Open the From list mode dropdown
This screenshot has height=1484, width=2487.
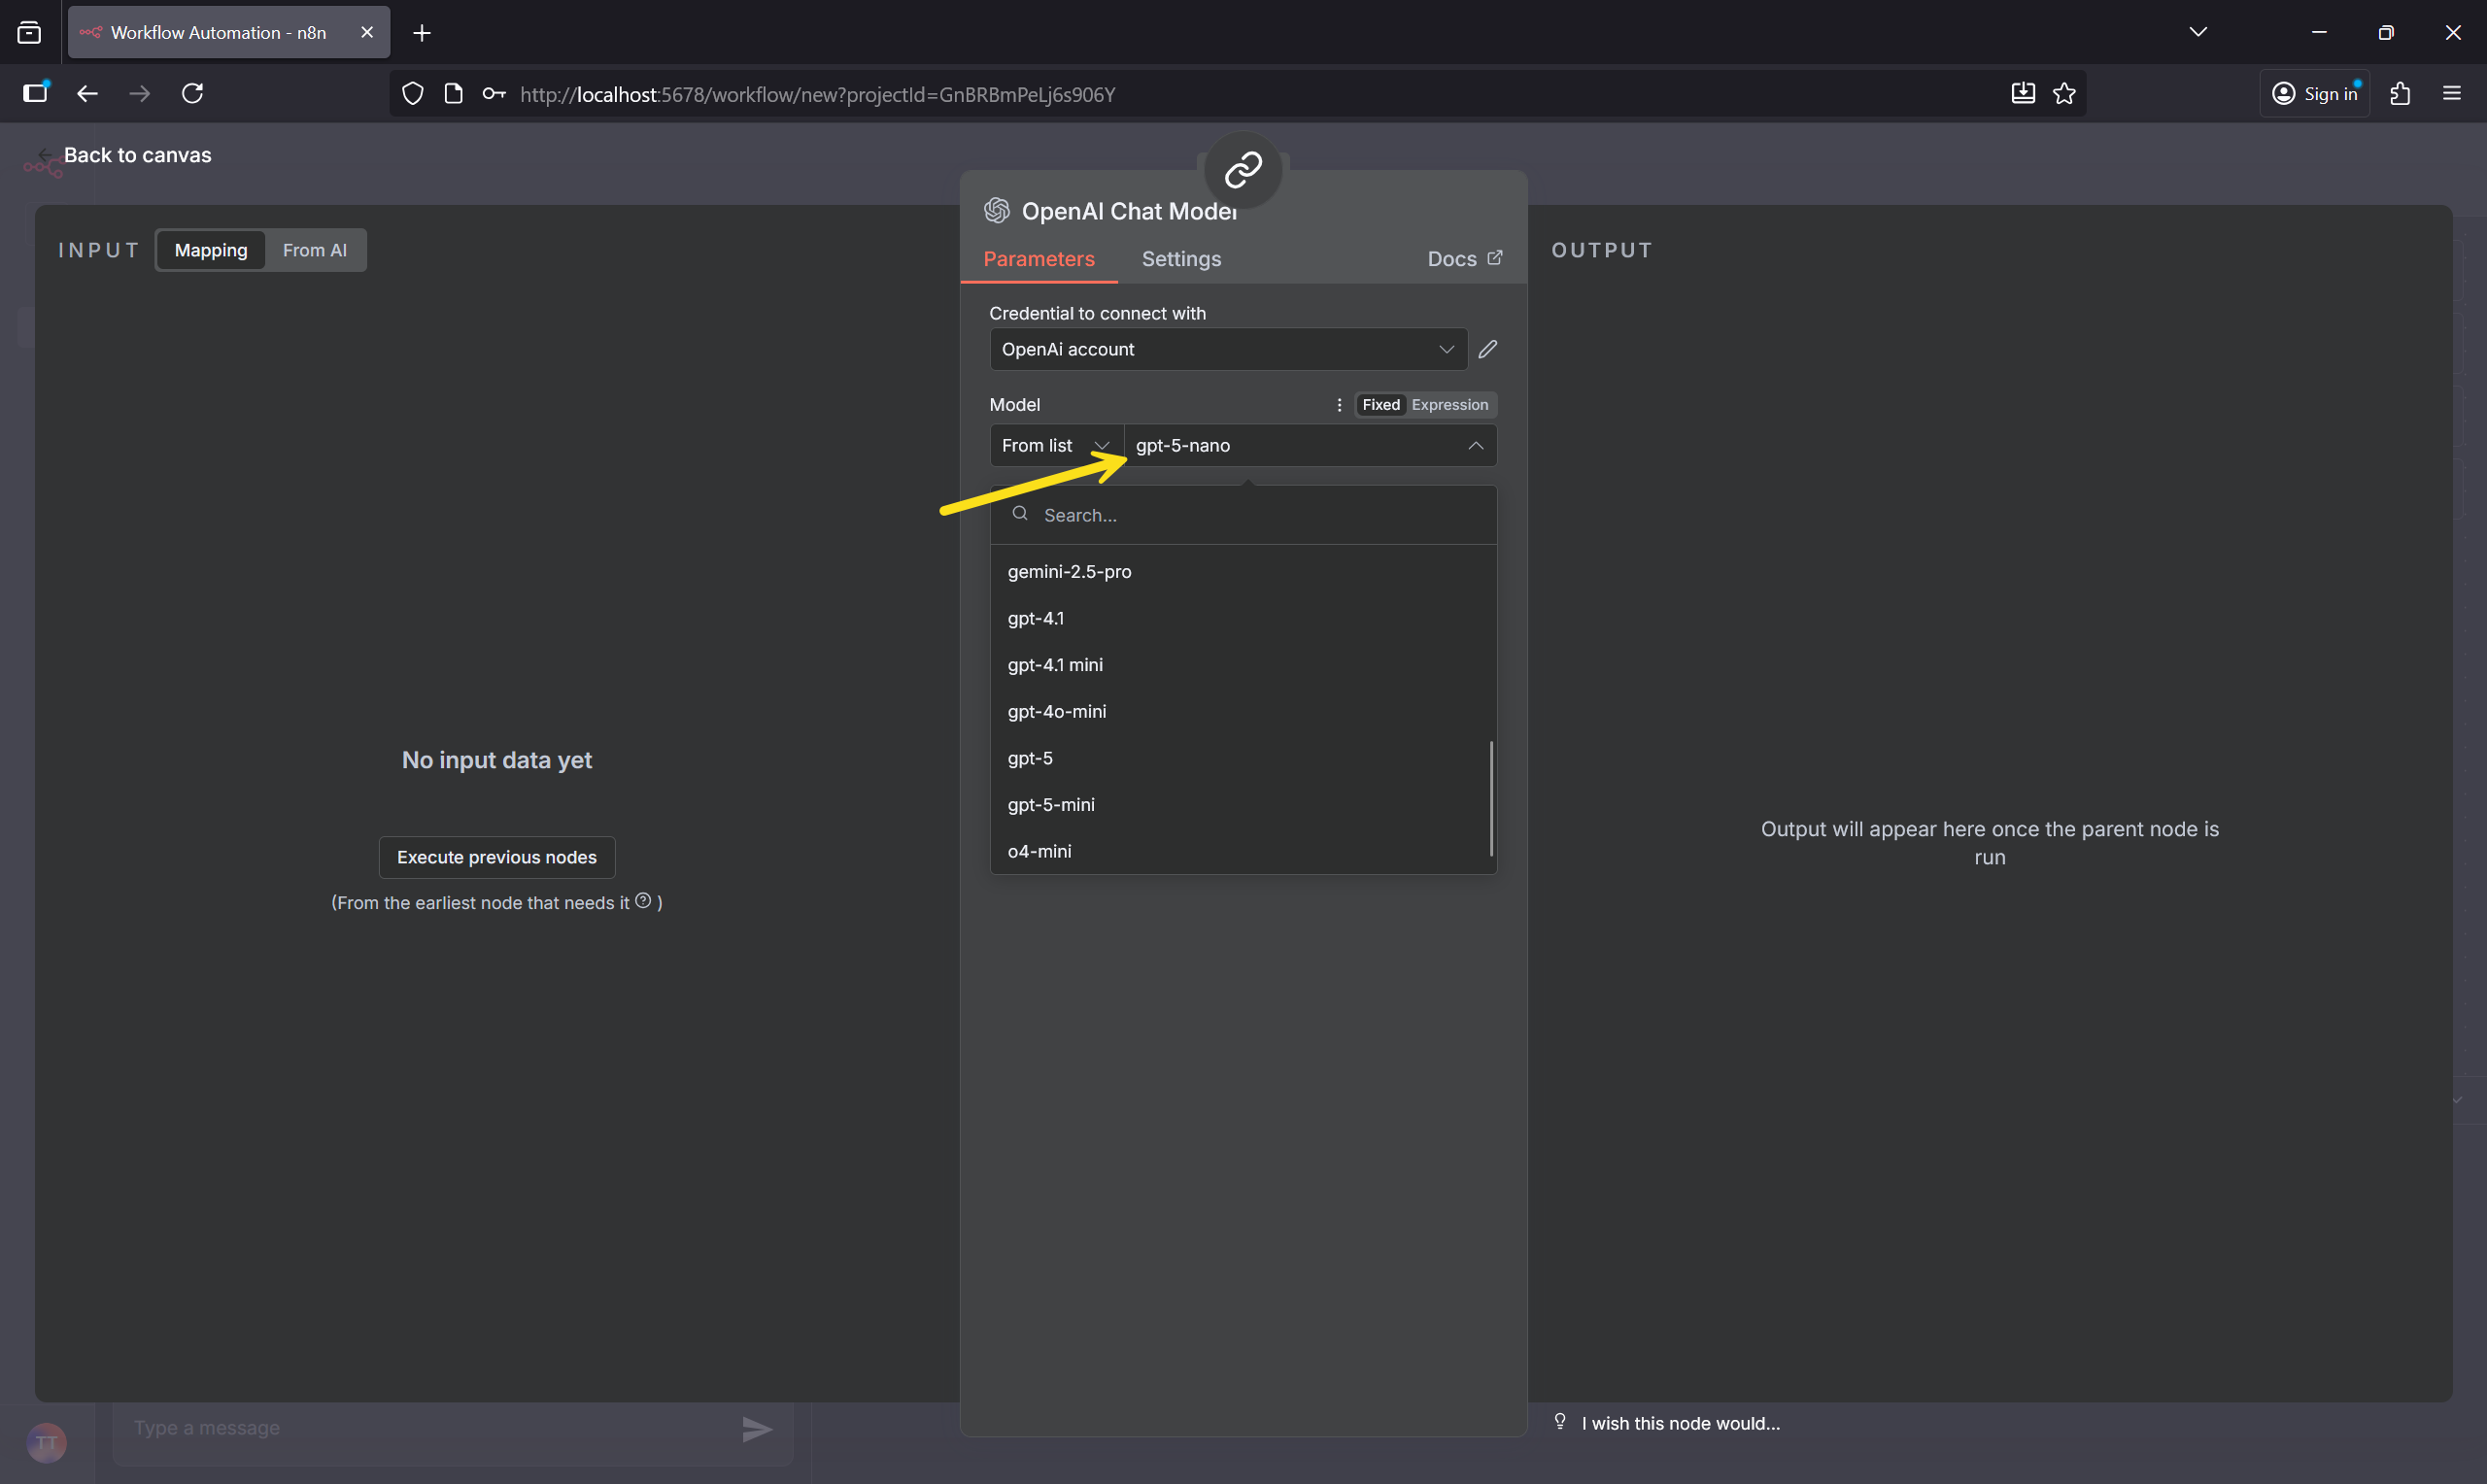[1056, 445]
